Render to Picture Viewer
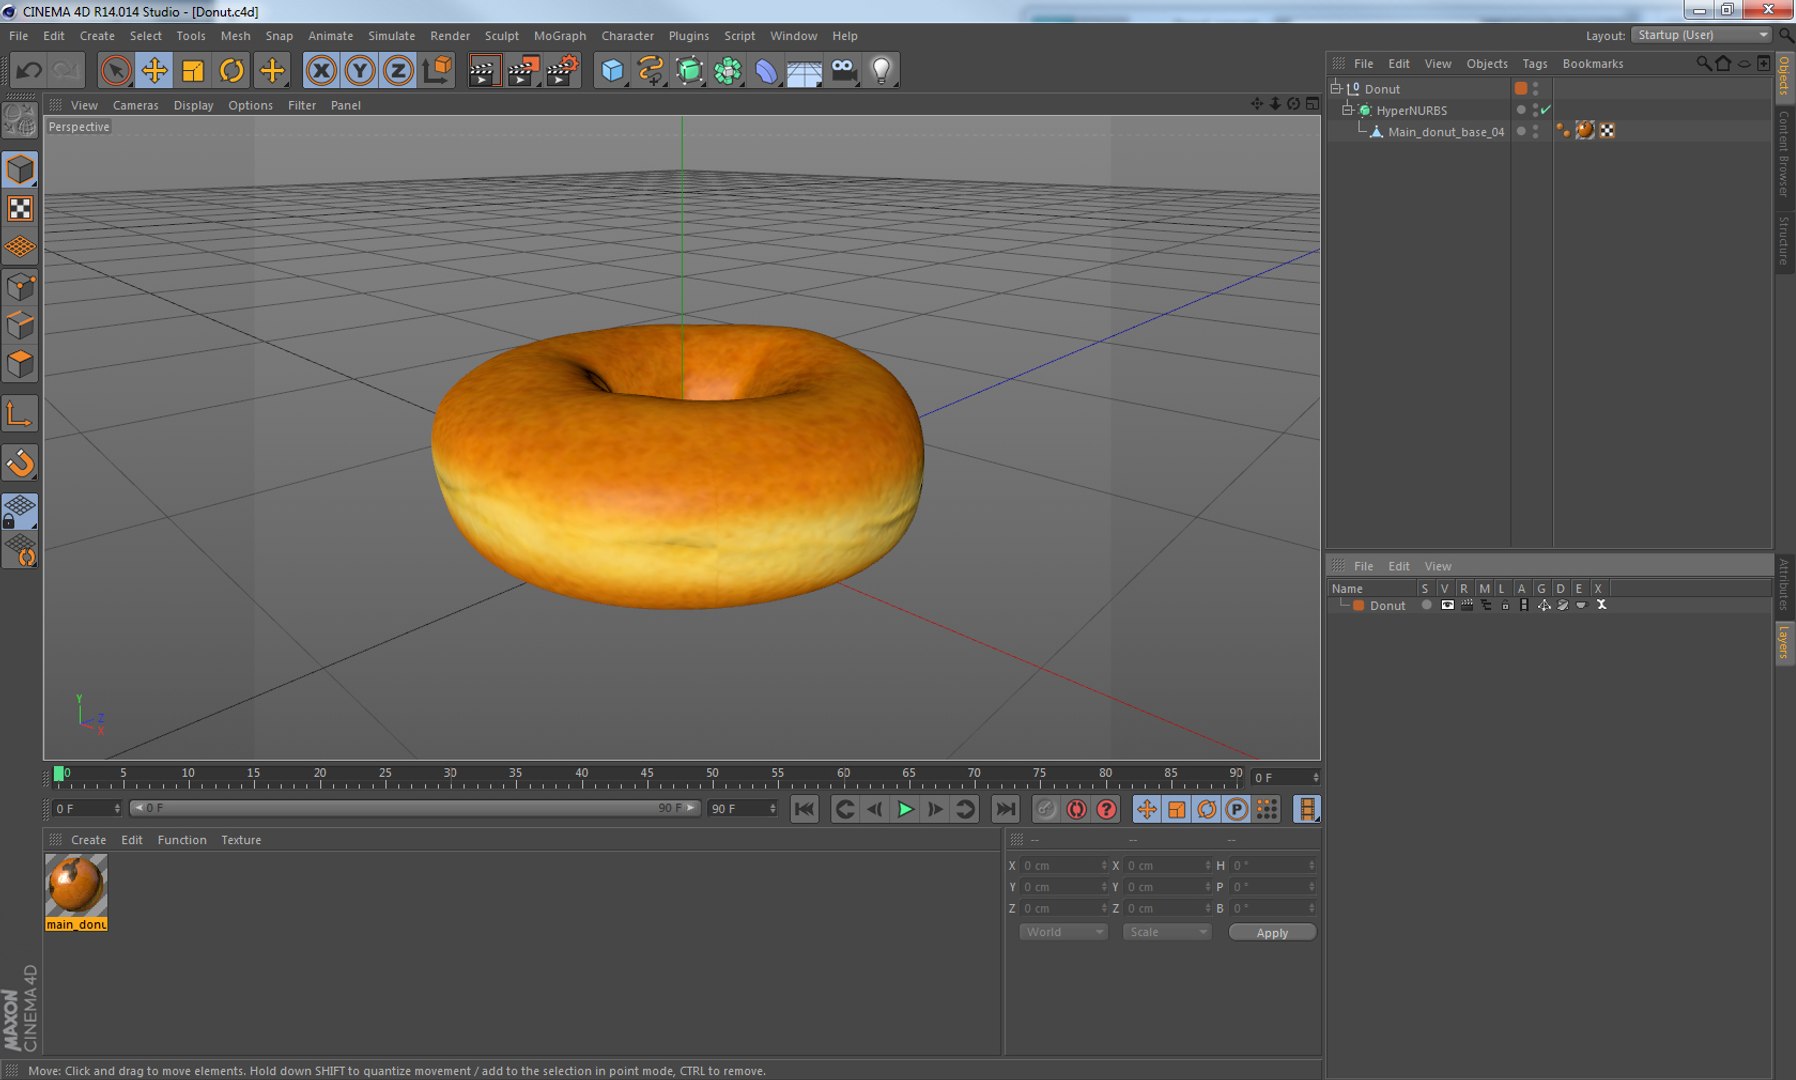The width and height of the screenshot is (1796, 1080). (523, 70)
